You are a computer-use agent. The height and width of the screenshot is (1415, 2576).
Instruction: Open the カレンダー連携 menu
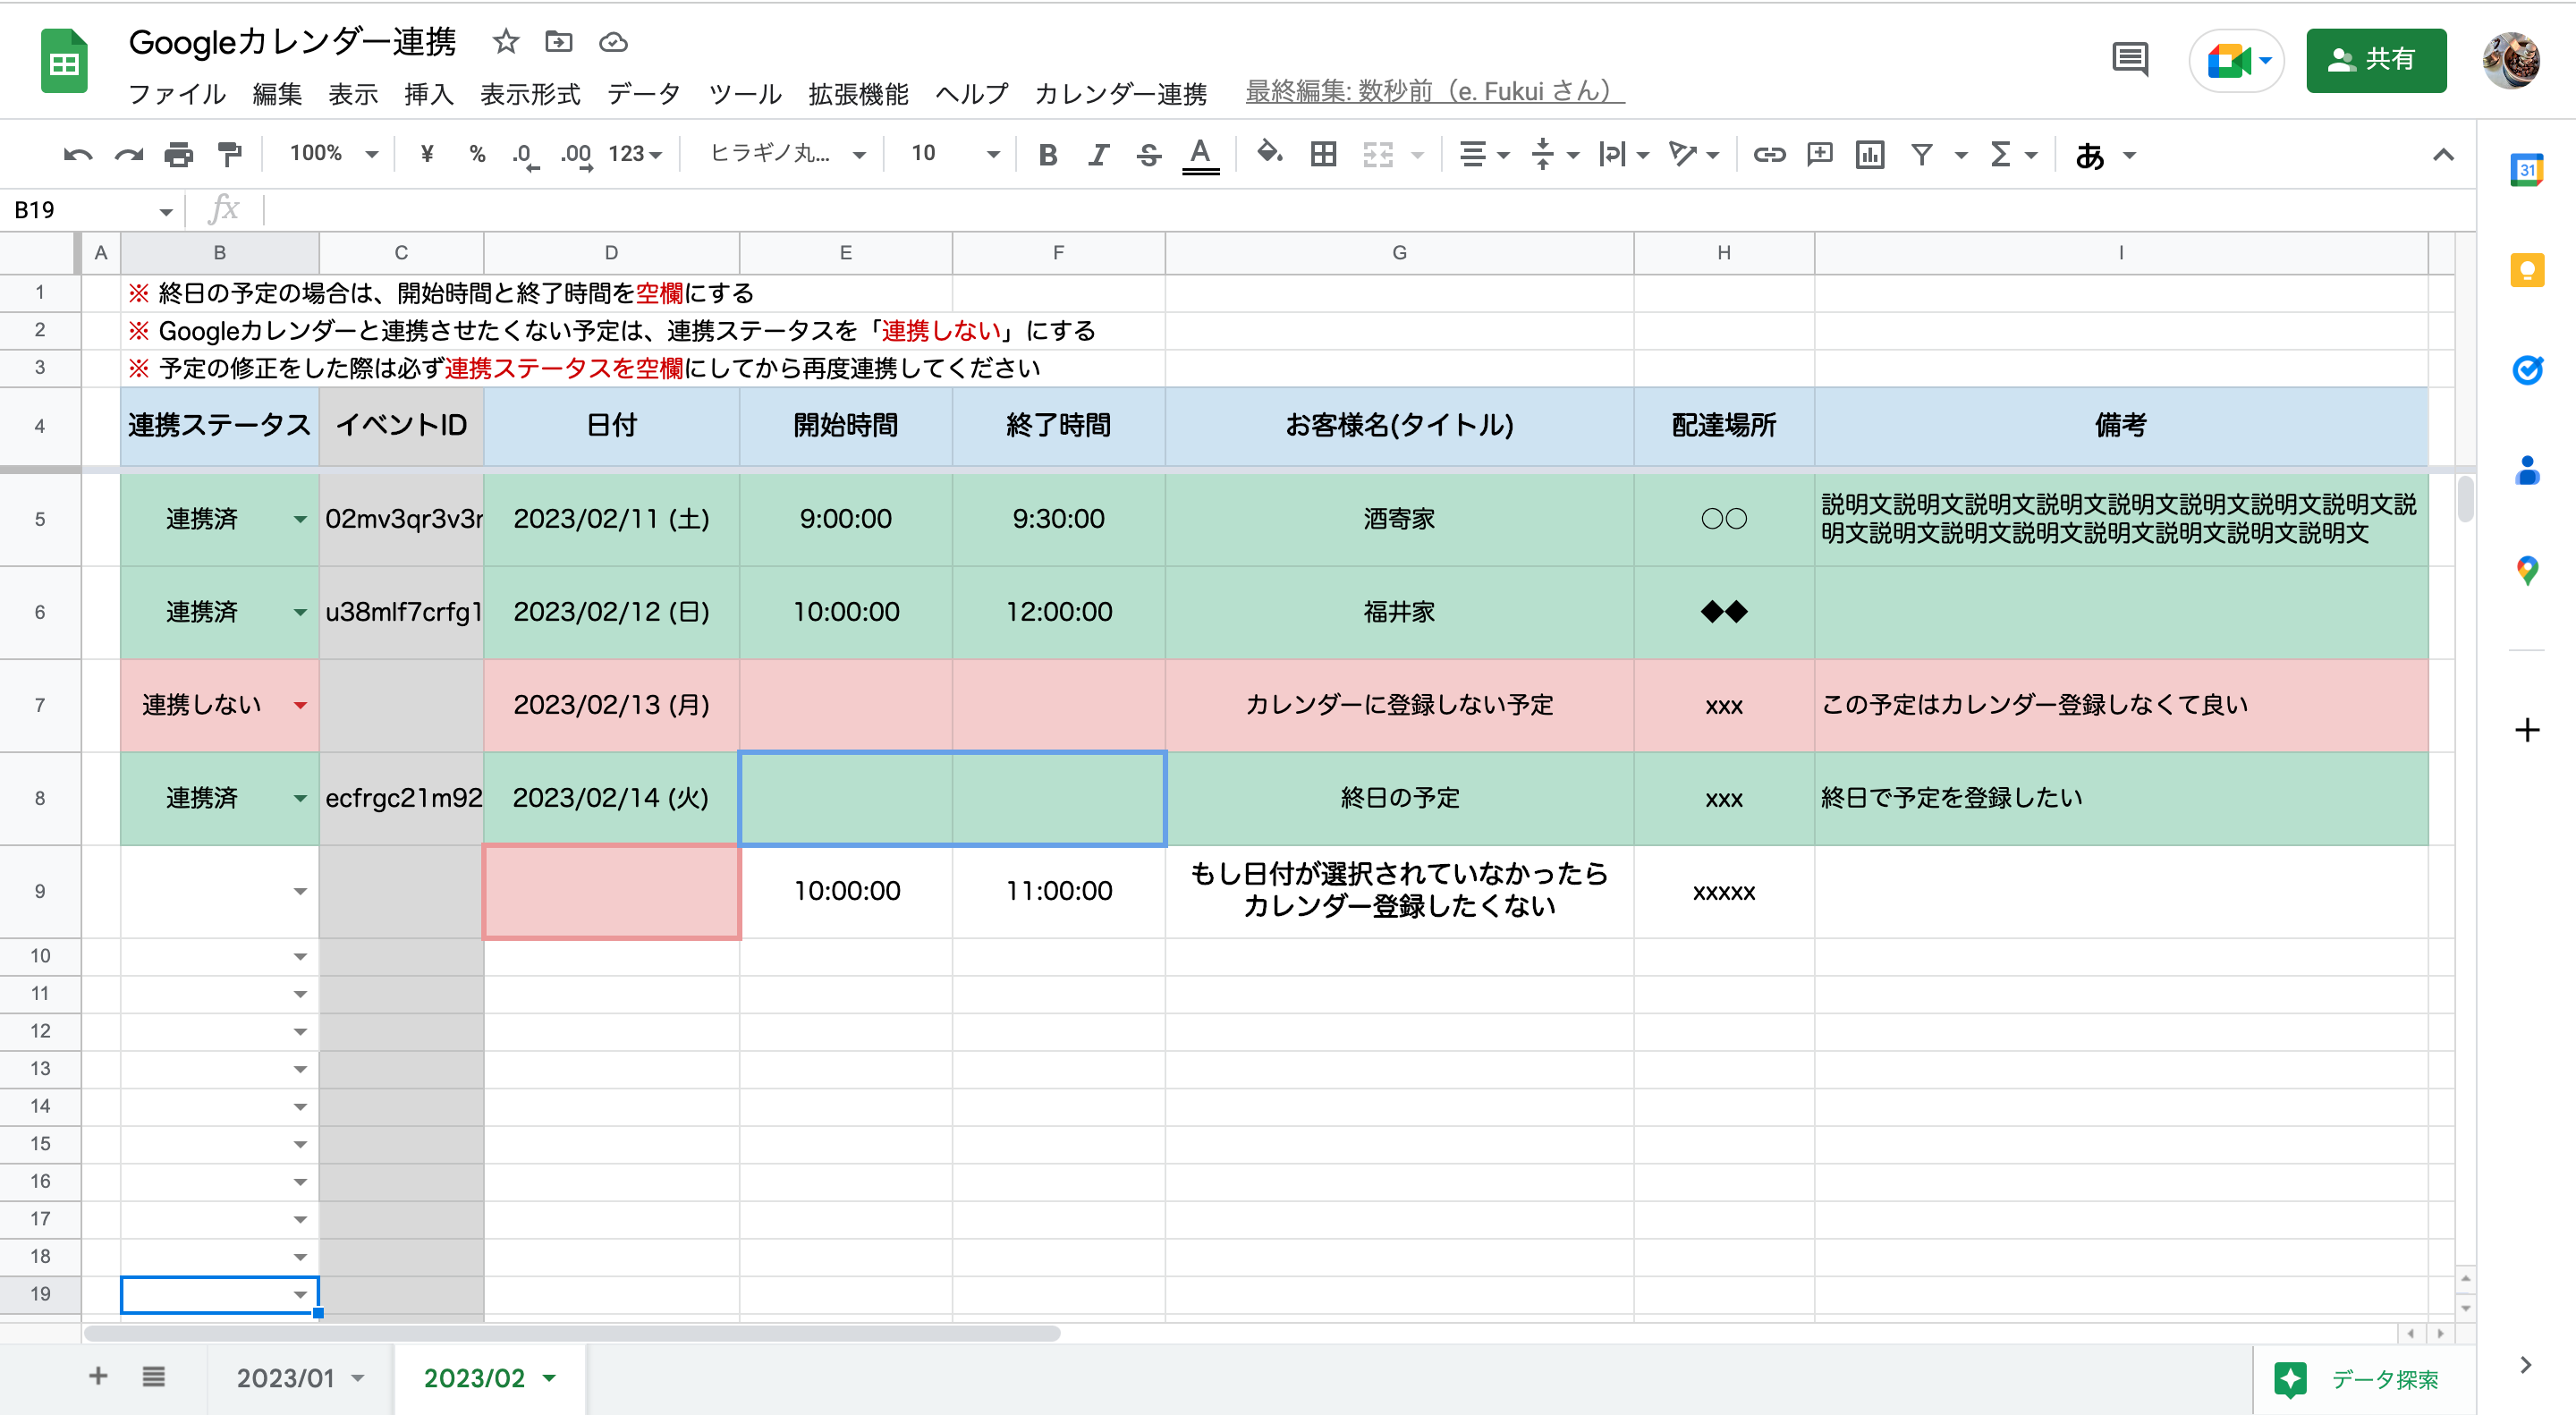pos(1120,93)
